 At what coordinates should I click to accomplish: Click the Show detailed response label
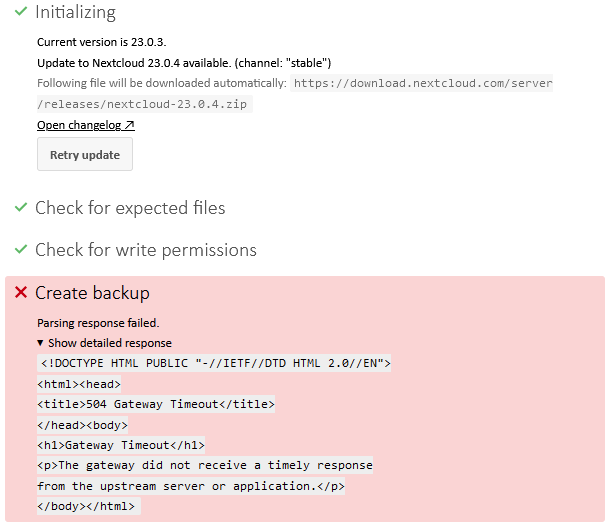pos(110,343)
